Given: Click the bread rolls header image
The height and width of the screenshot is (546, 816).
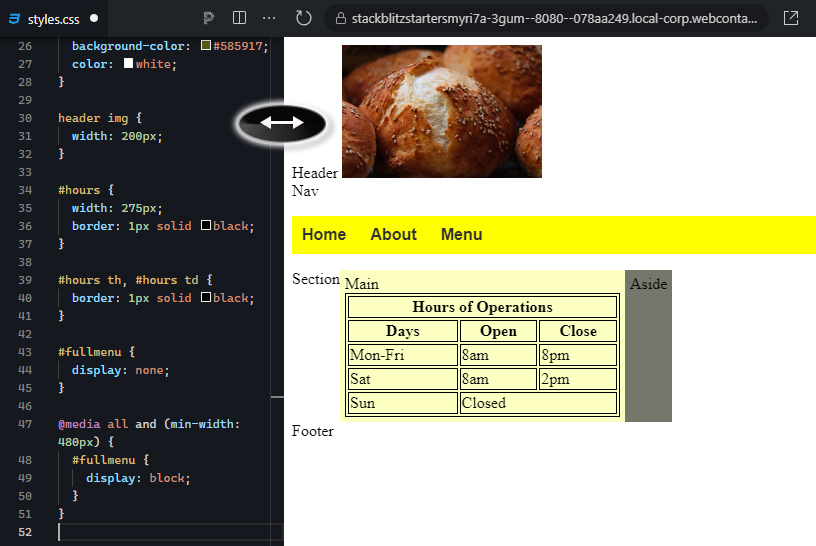Looking at the screenshot, I should click(x=442, y=111).
